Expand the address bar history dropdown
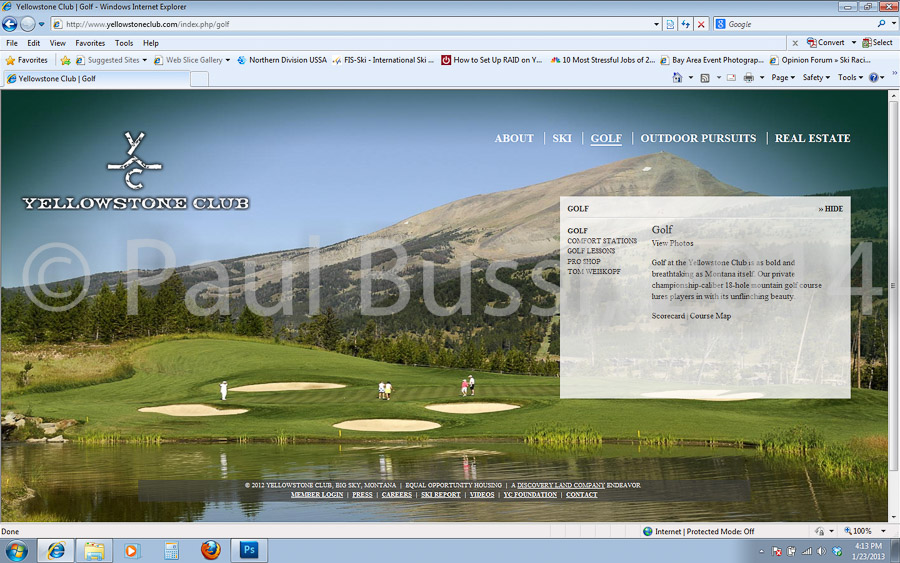Screen dimensions: 900x563 (x=656, y=24)
